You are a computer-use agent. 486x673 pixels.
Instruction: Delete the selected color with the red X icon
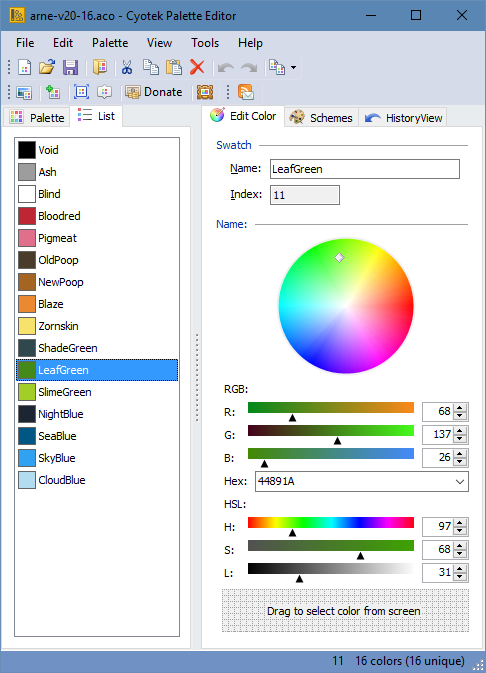click(x=197, y=67)
